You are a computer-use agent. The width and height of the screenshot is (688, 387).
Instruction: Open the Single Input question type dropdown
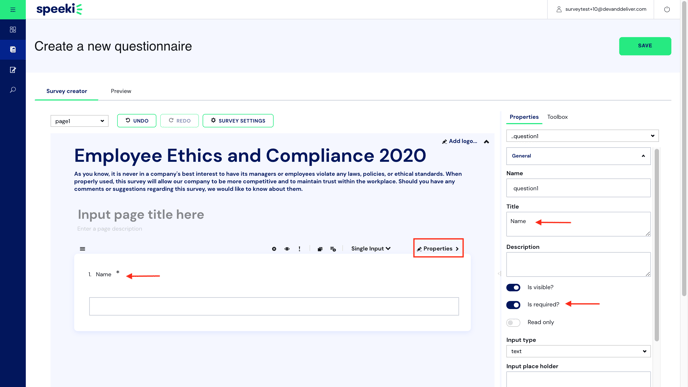tap(371, 249)
